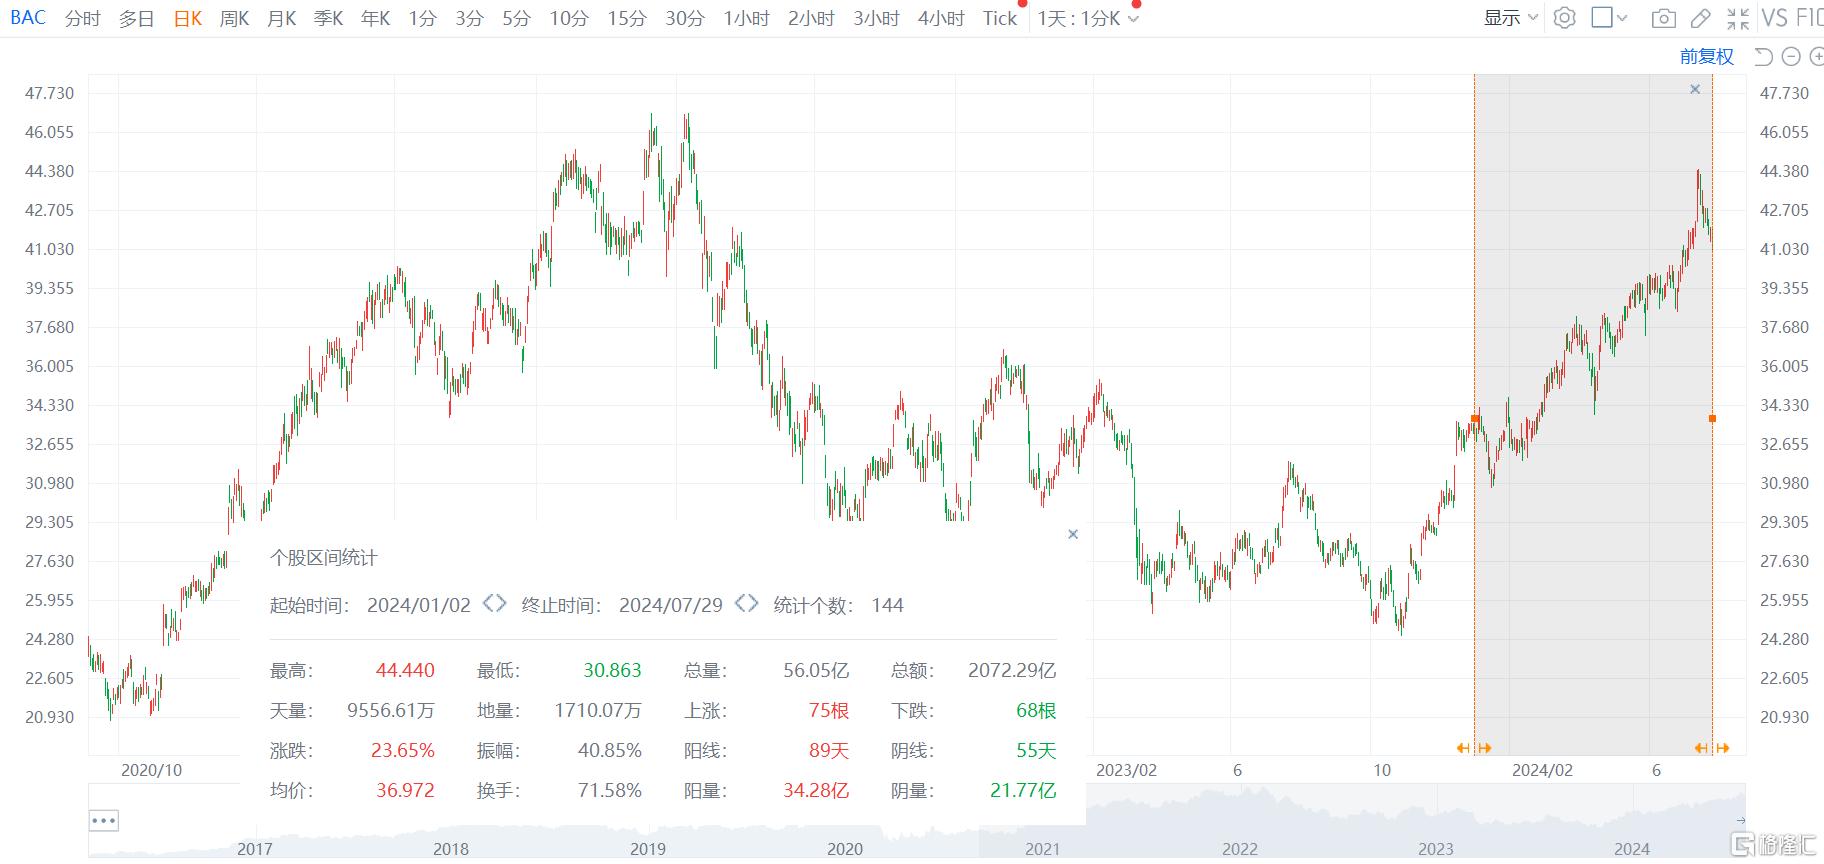The image size is (1824, 864).
Task: Click 振幅 value 40.85%
Action: (x=609, y=750)
